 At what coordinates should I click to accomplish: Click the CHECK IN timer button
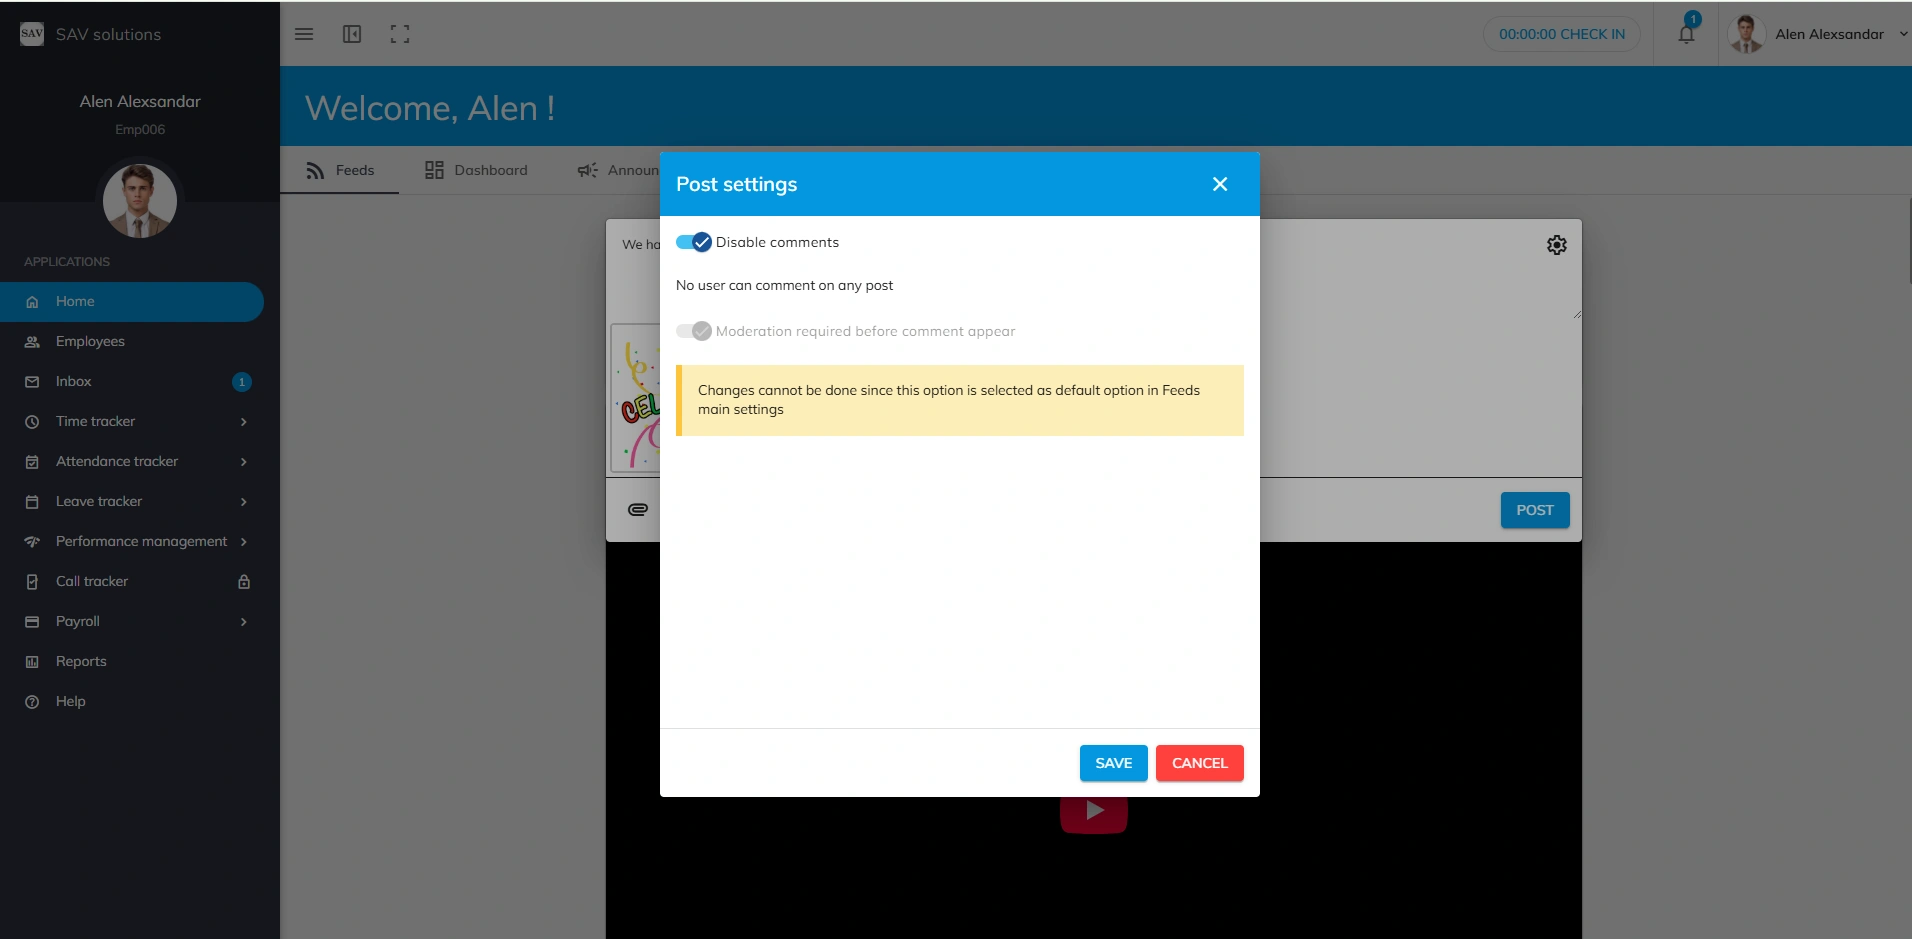1561,34
